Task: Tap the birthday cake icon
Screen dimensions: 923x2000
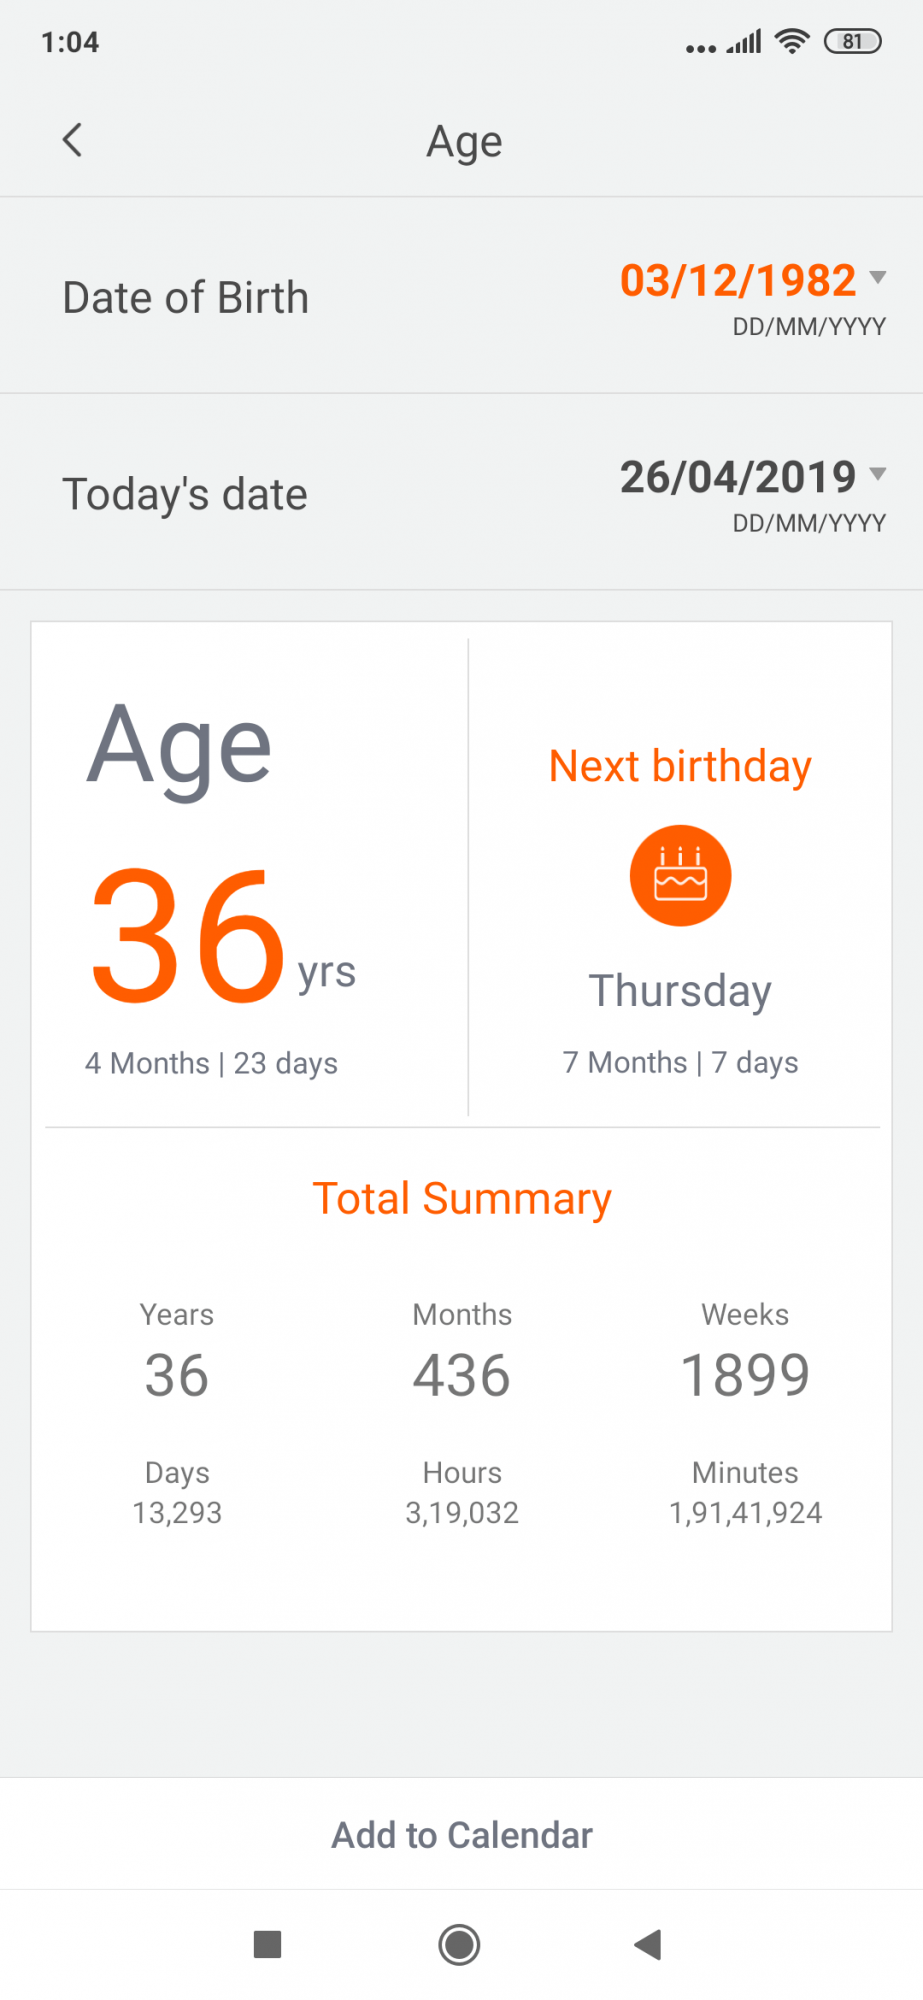Action: pos(680,876)
